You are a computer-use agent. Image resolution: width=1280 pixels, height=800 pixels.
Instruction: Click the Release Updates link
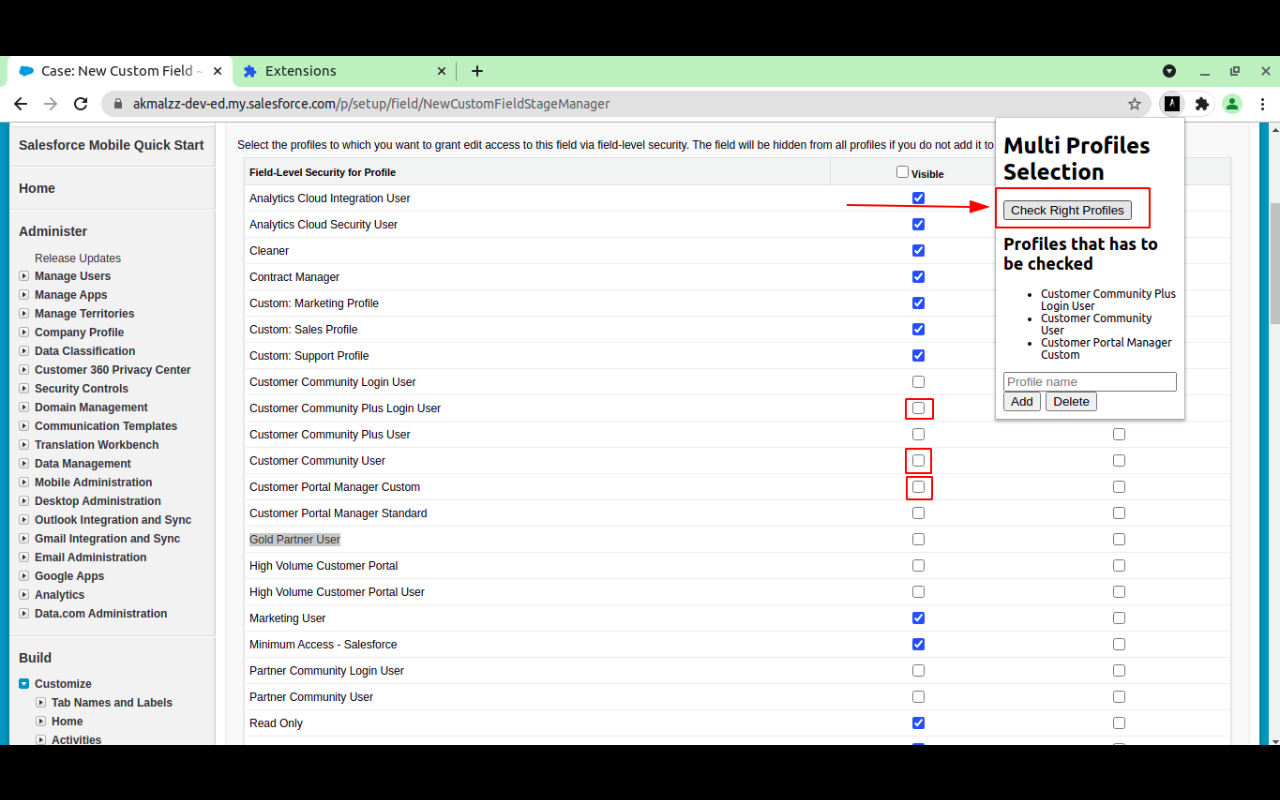(77, 258)
